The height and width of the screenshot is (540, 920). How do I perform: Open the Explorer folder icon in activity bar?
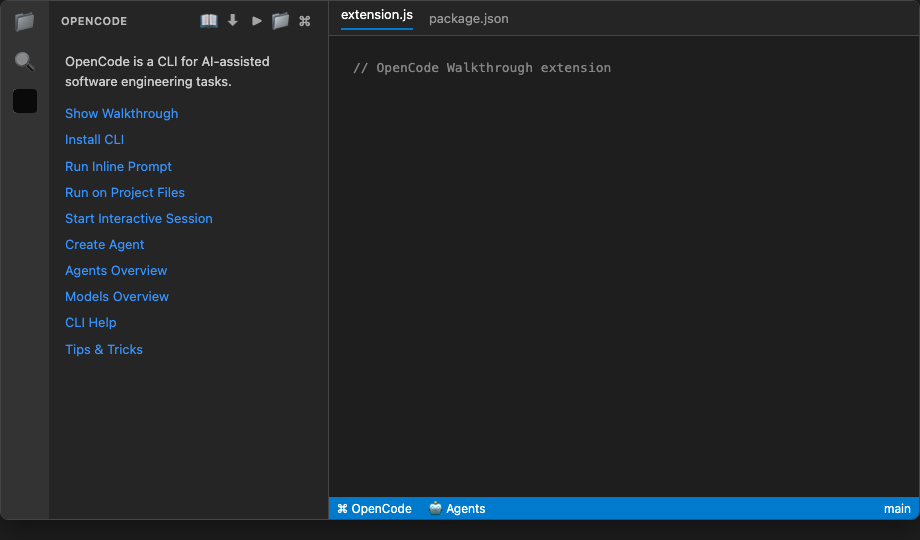[25, 22]
